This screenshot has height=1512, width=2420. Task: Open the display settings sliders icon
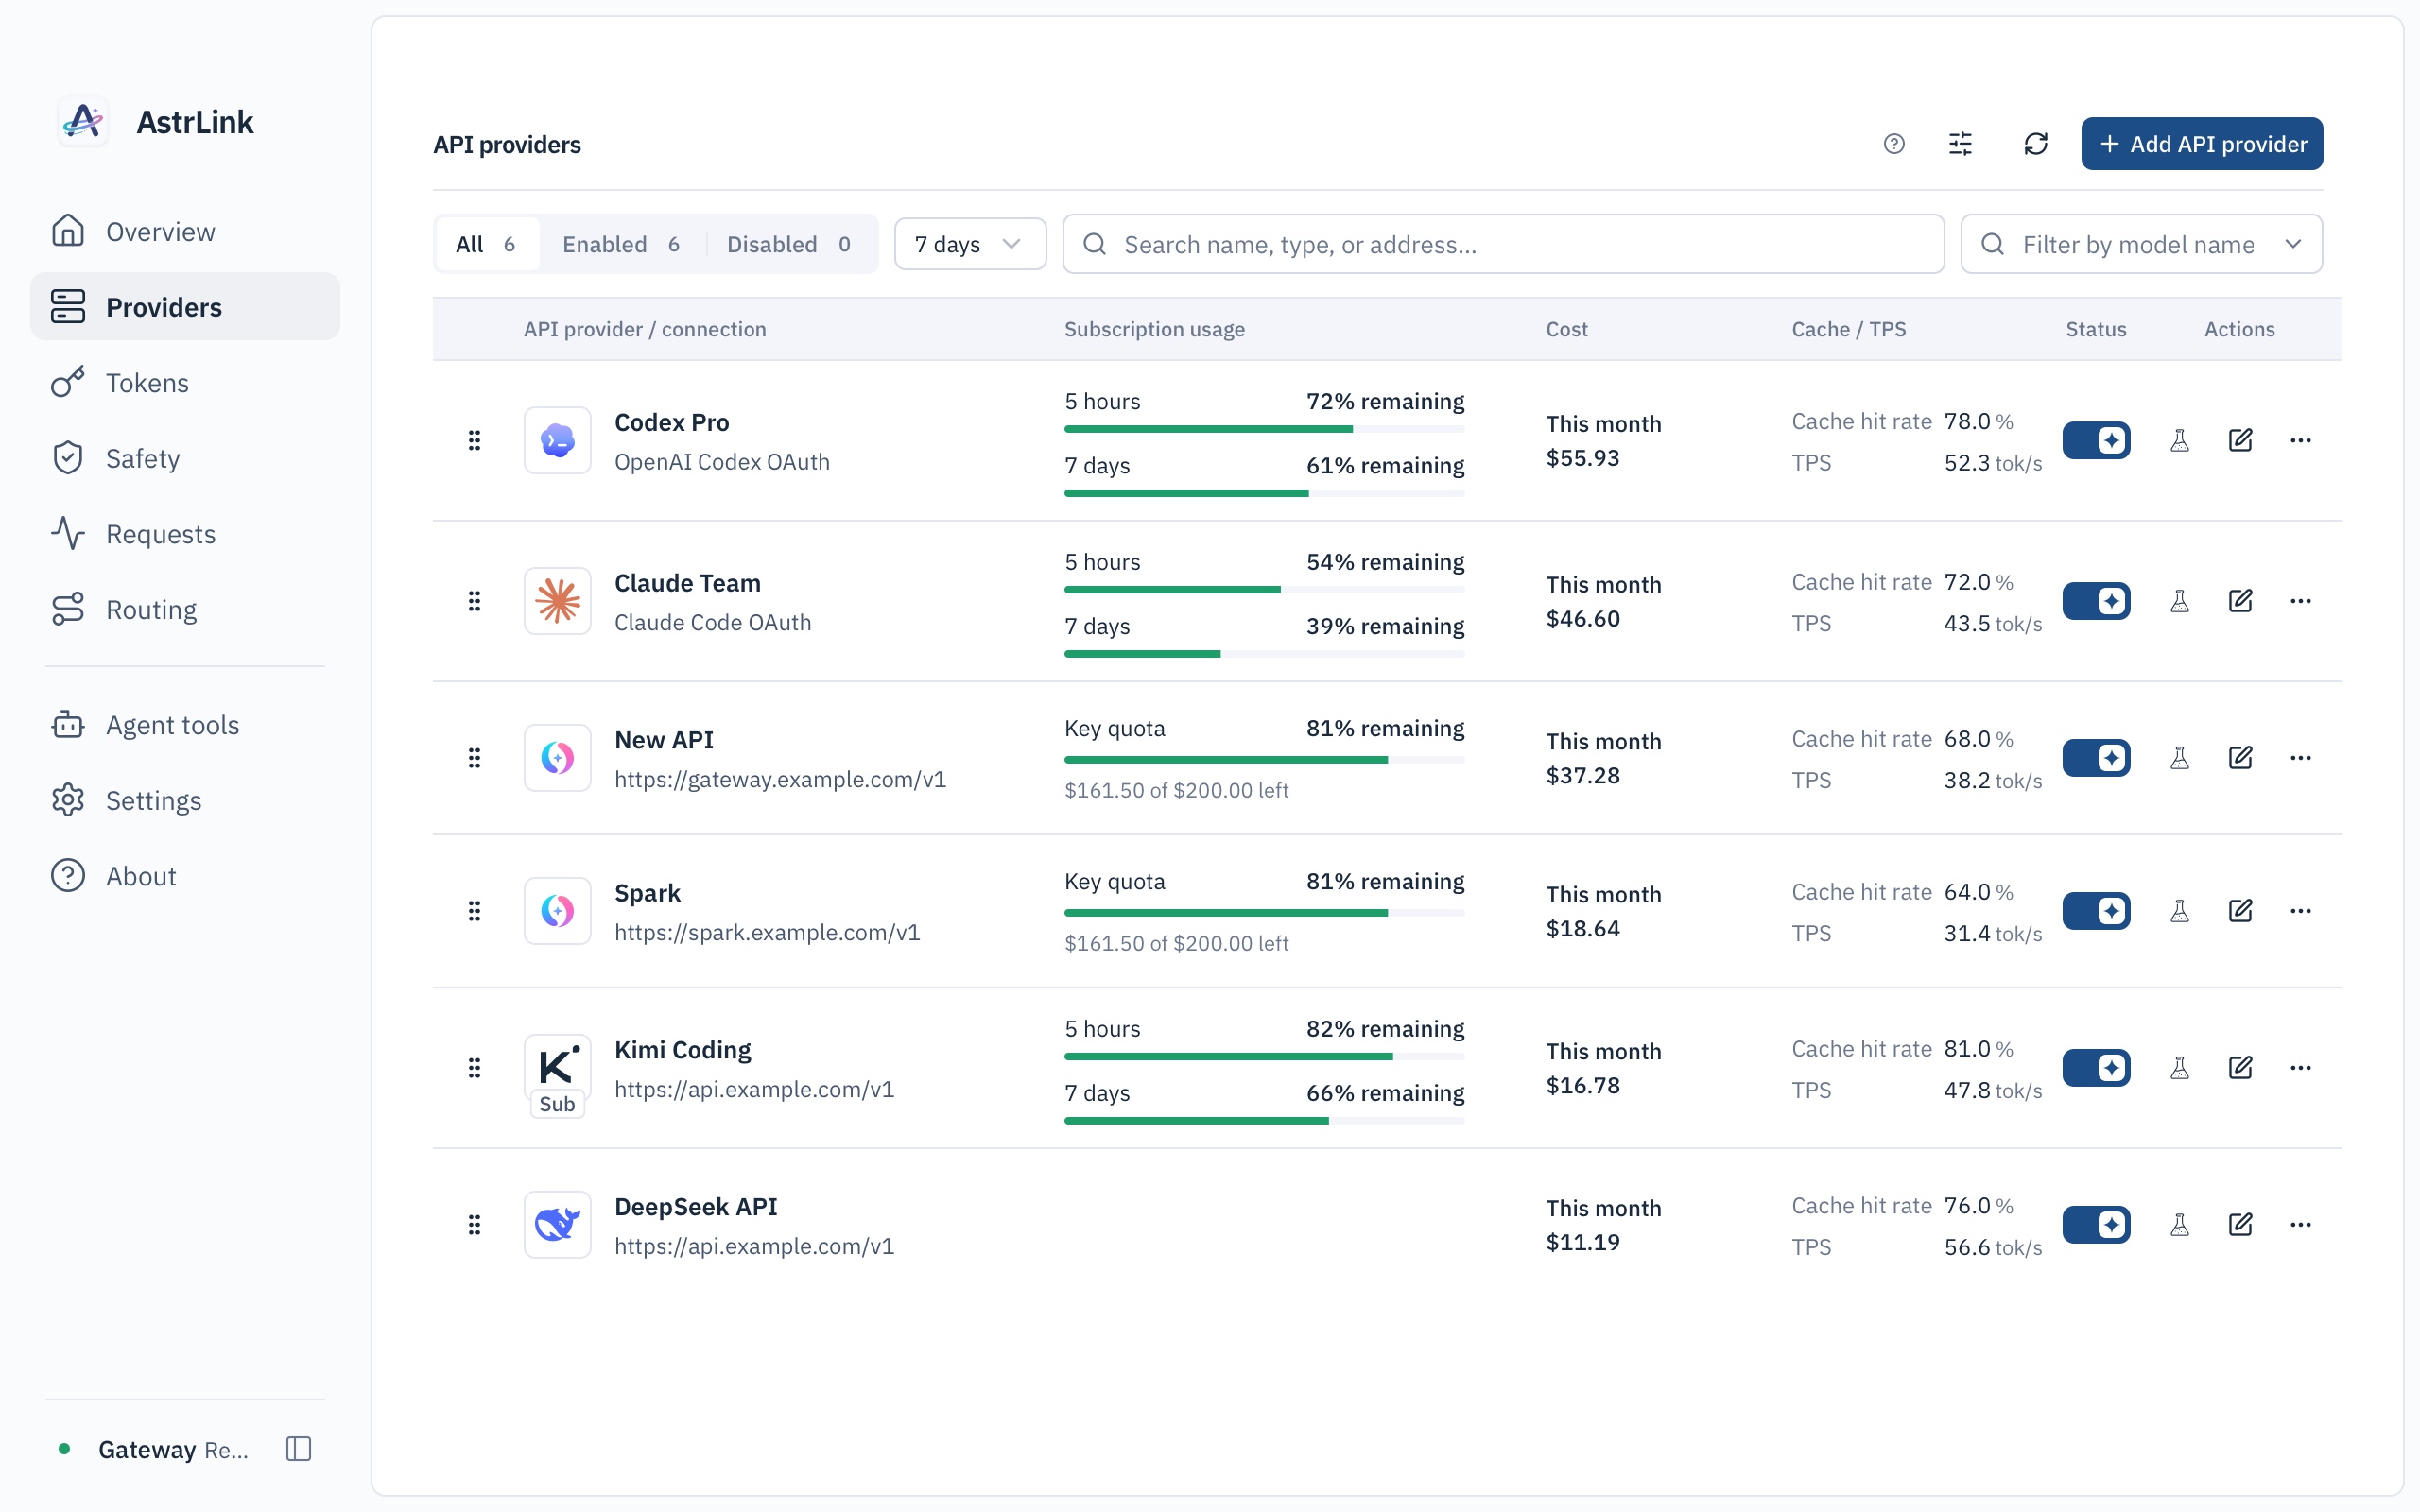1960,144
